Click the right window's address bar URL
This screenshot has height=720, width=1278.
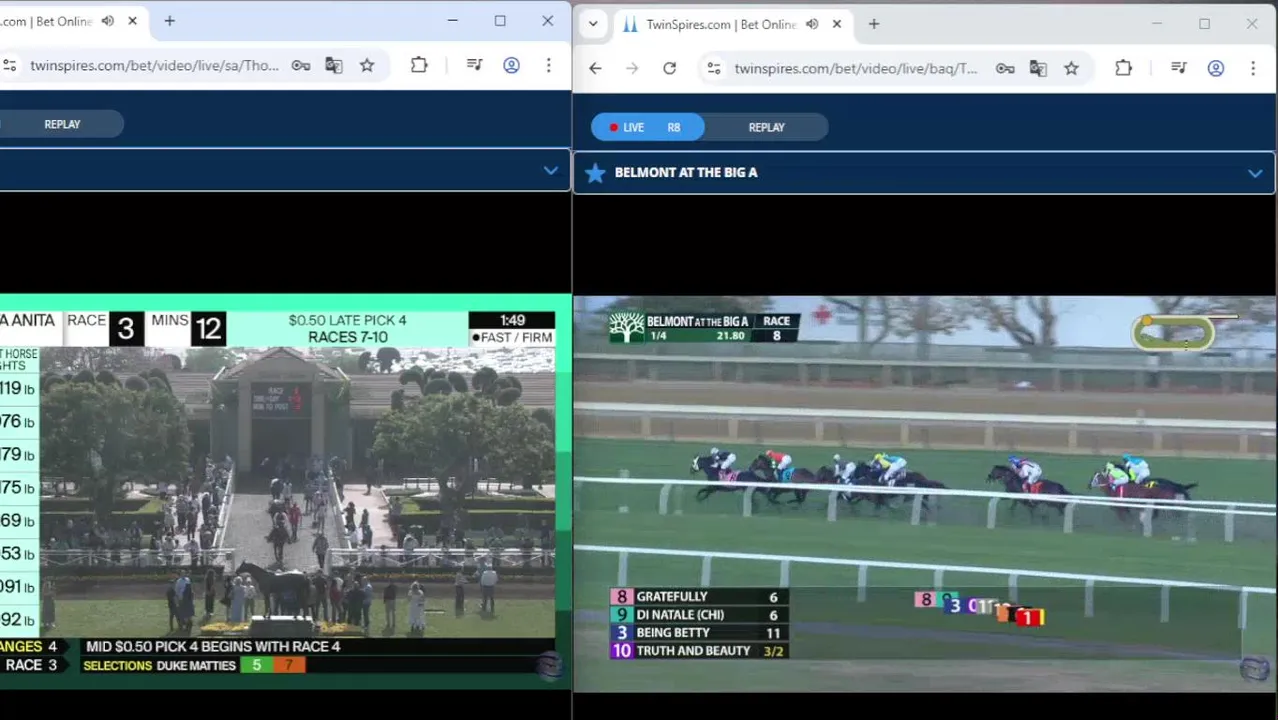point(856,69)
